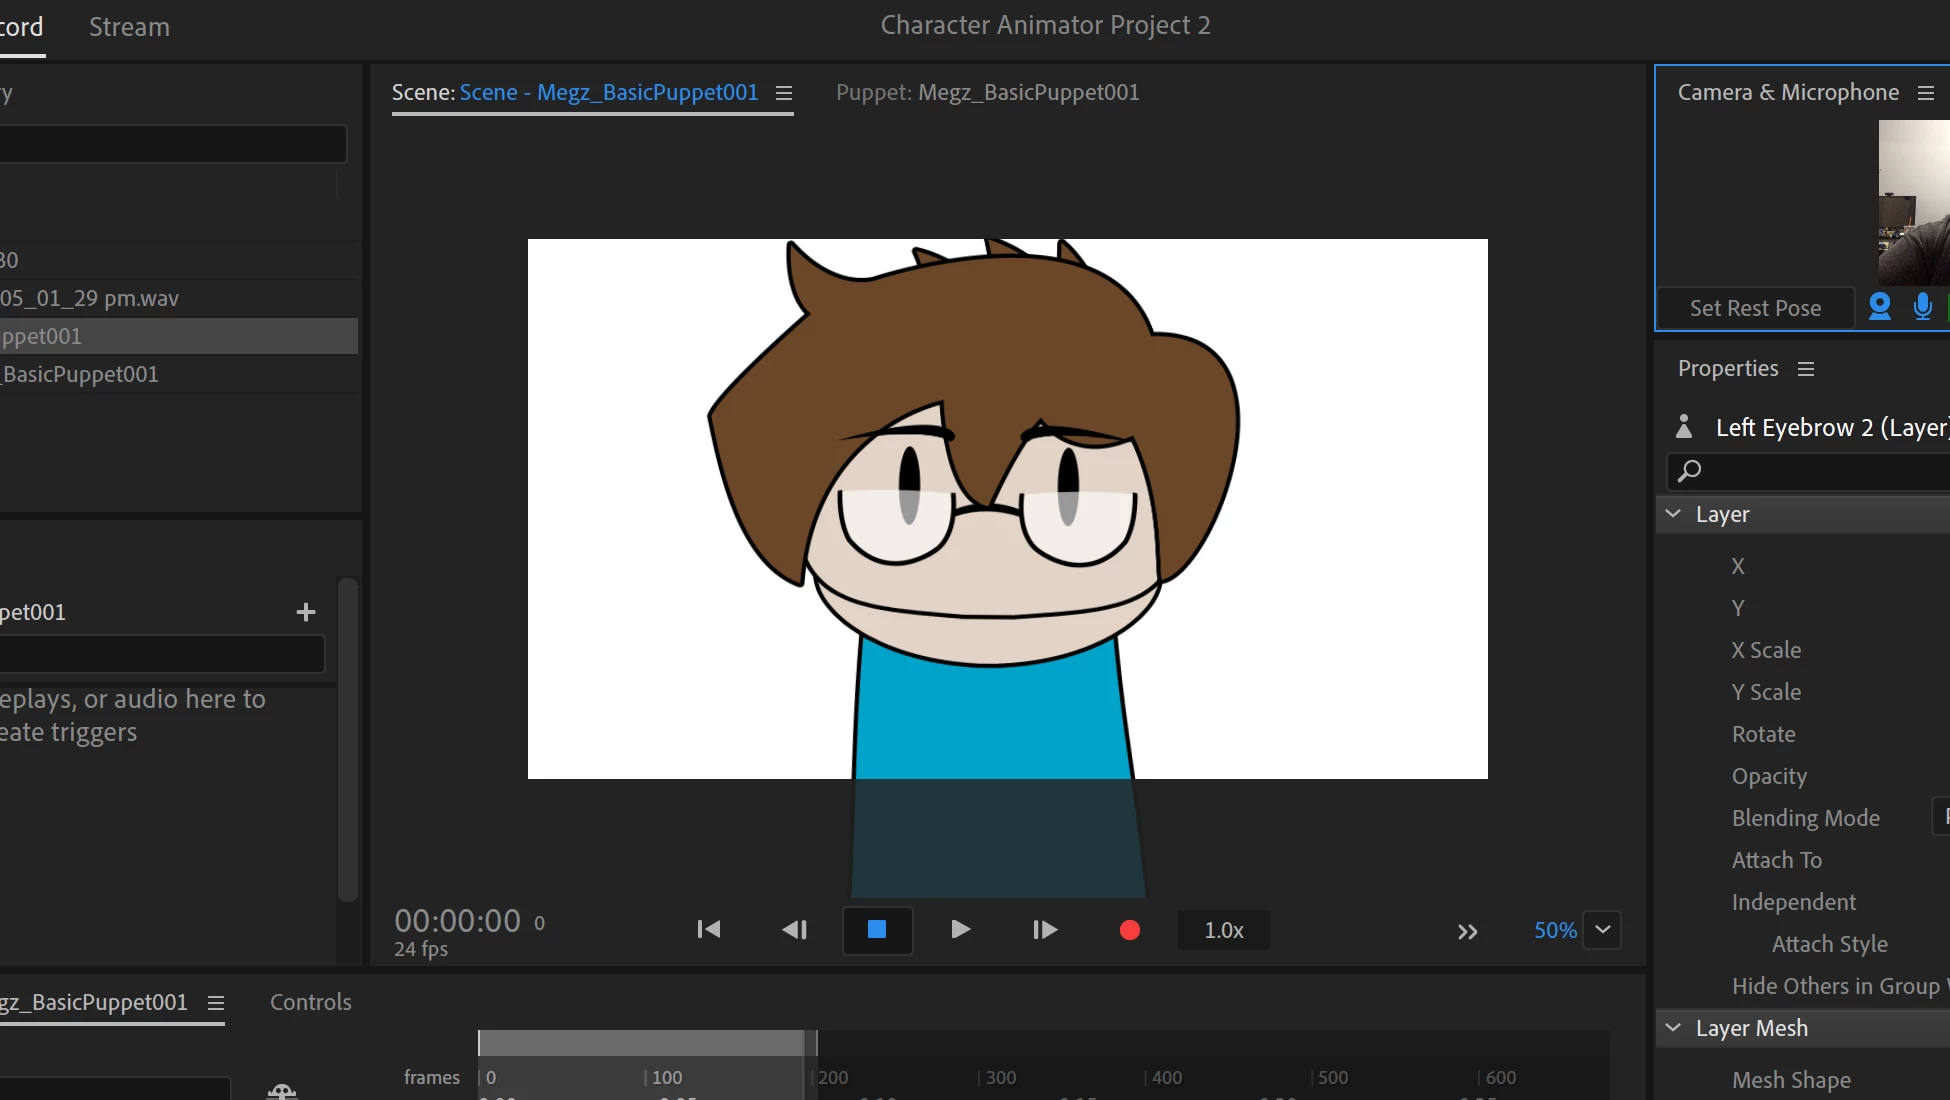The height and width of the screenshot is (1100, 1950).
Task: Open the zoom percentage dropdown
Action: 1602,930
